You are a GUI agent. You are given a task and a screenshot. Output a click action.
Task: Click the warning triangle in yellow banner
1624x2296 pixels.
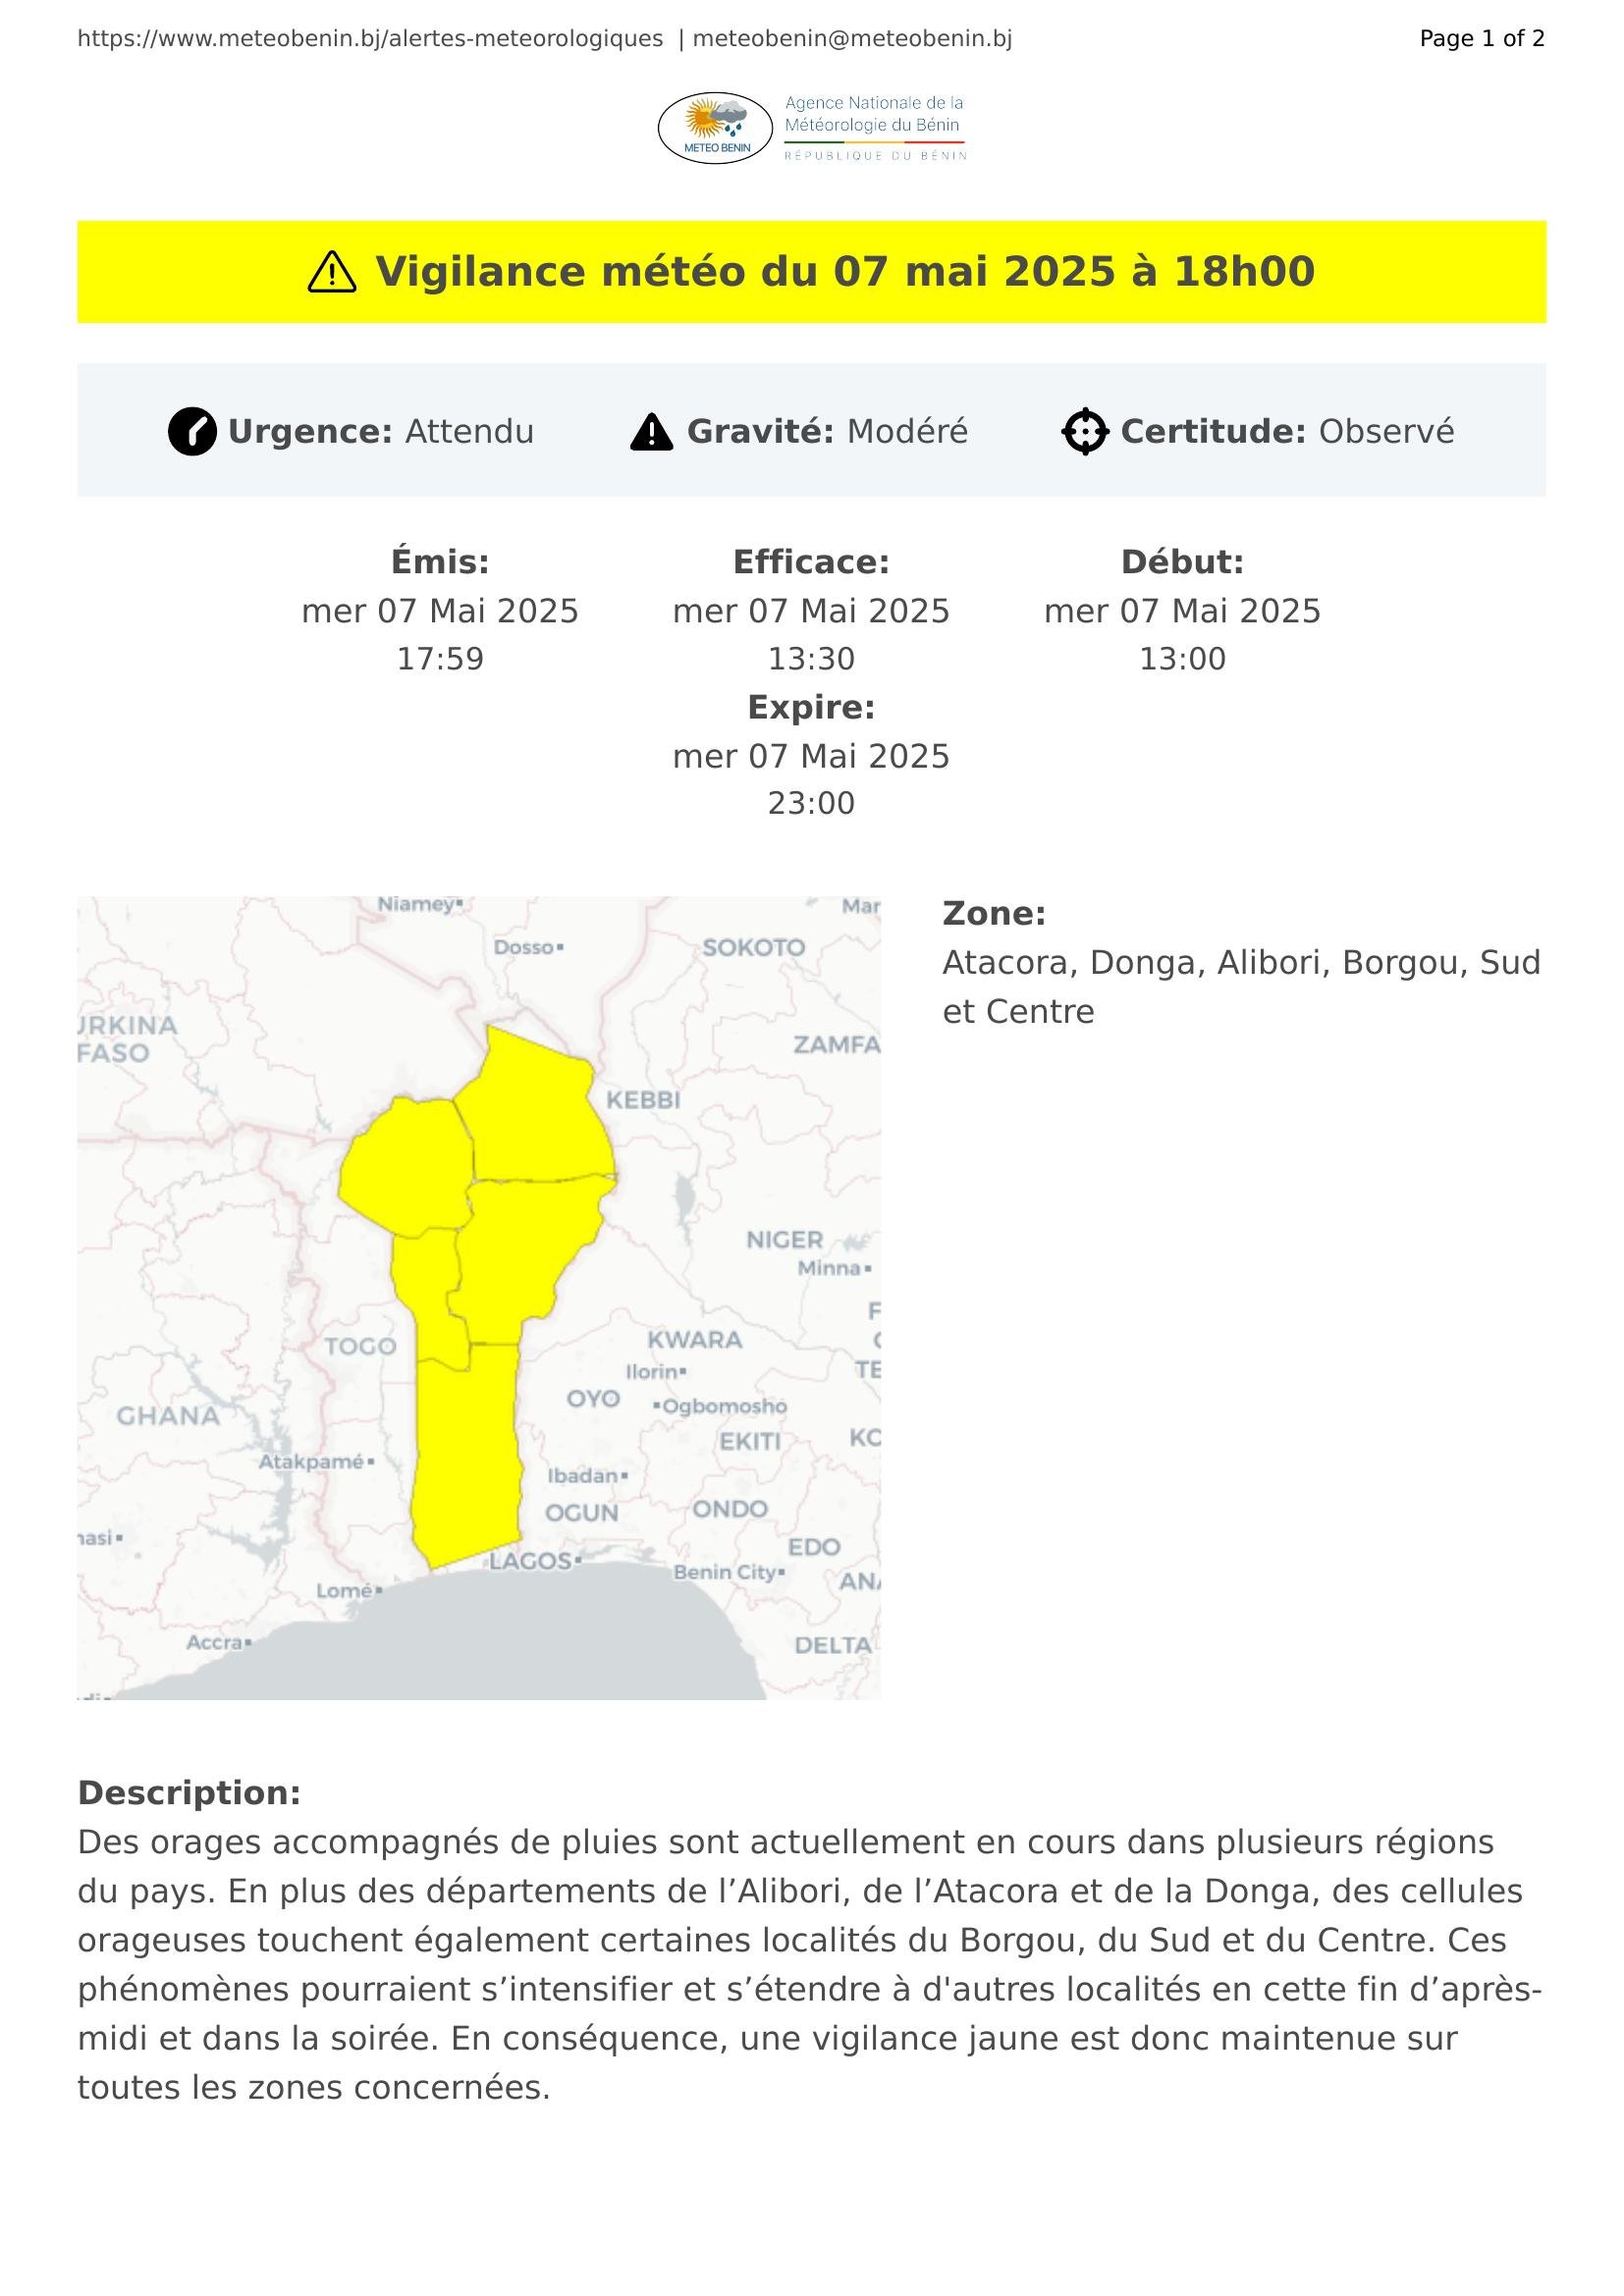tap(332, 272)
